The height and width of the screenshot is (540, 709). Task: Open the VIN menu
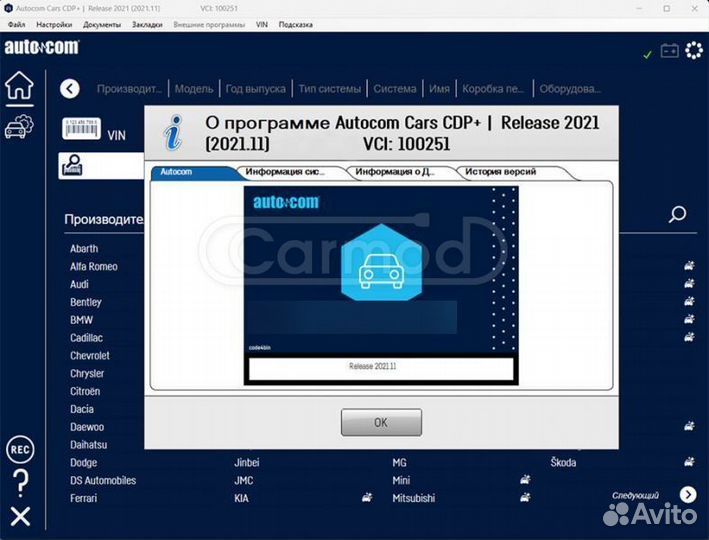click(262, 24)
